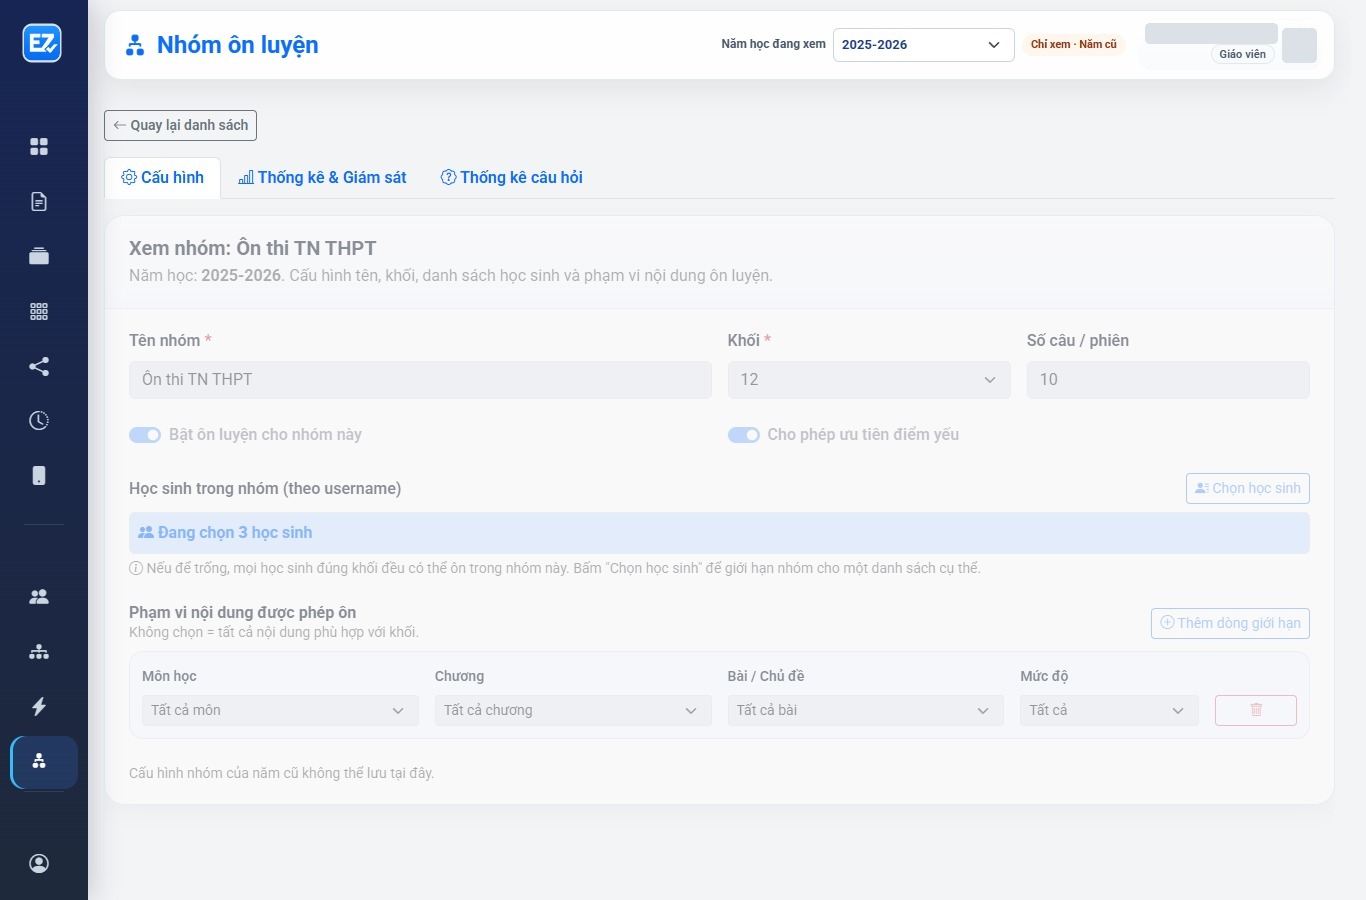Open the nine-dot grid icon in the sidebar
Viewport: 1366px width, 900px height.
[x=39, y=311]
